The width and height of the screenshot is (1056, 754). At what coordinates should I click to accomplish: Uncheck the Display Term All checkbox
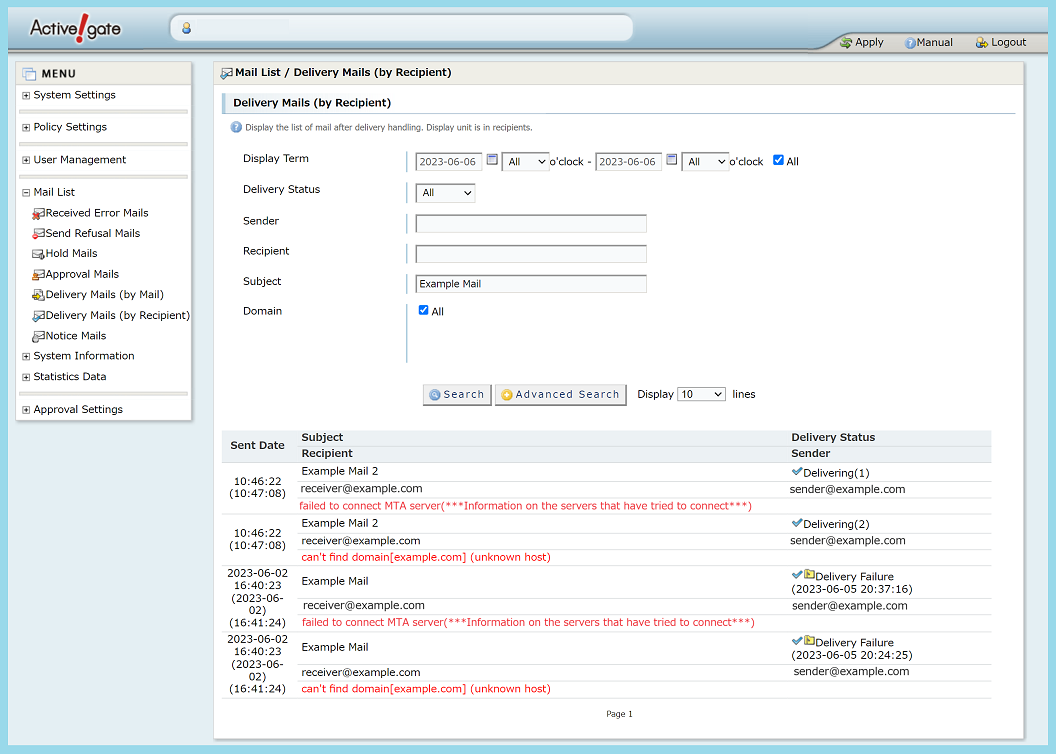(779, 160)
